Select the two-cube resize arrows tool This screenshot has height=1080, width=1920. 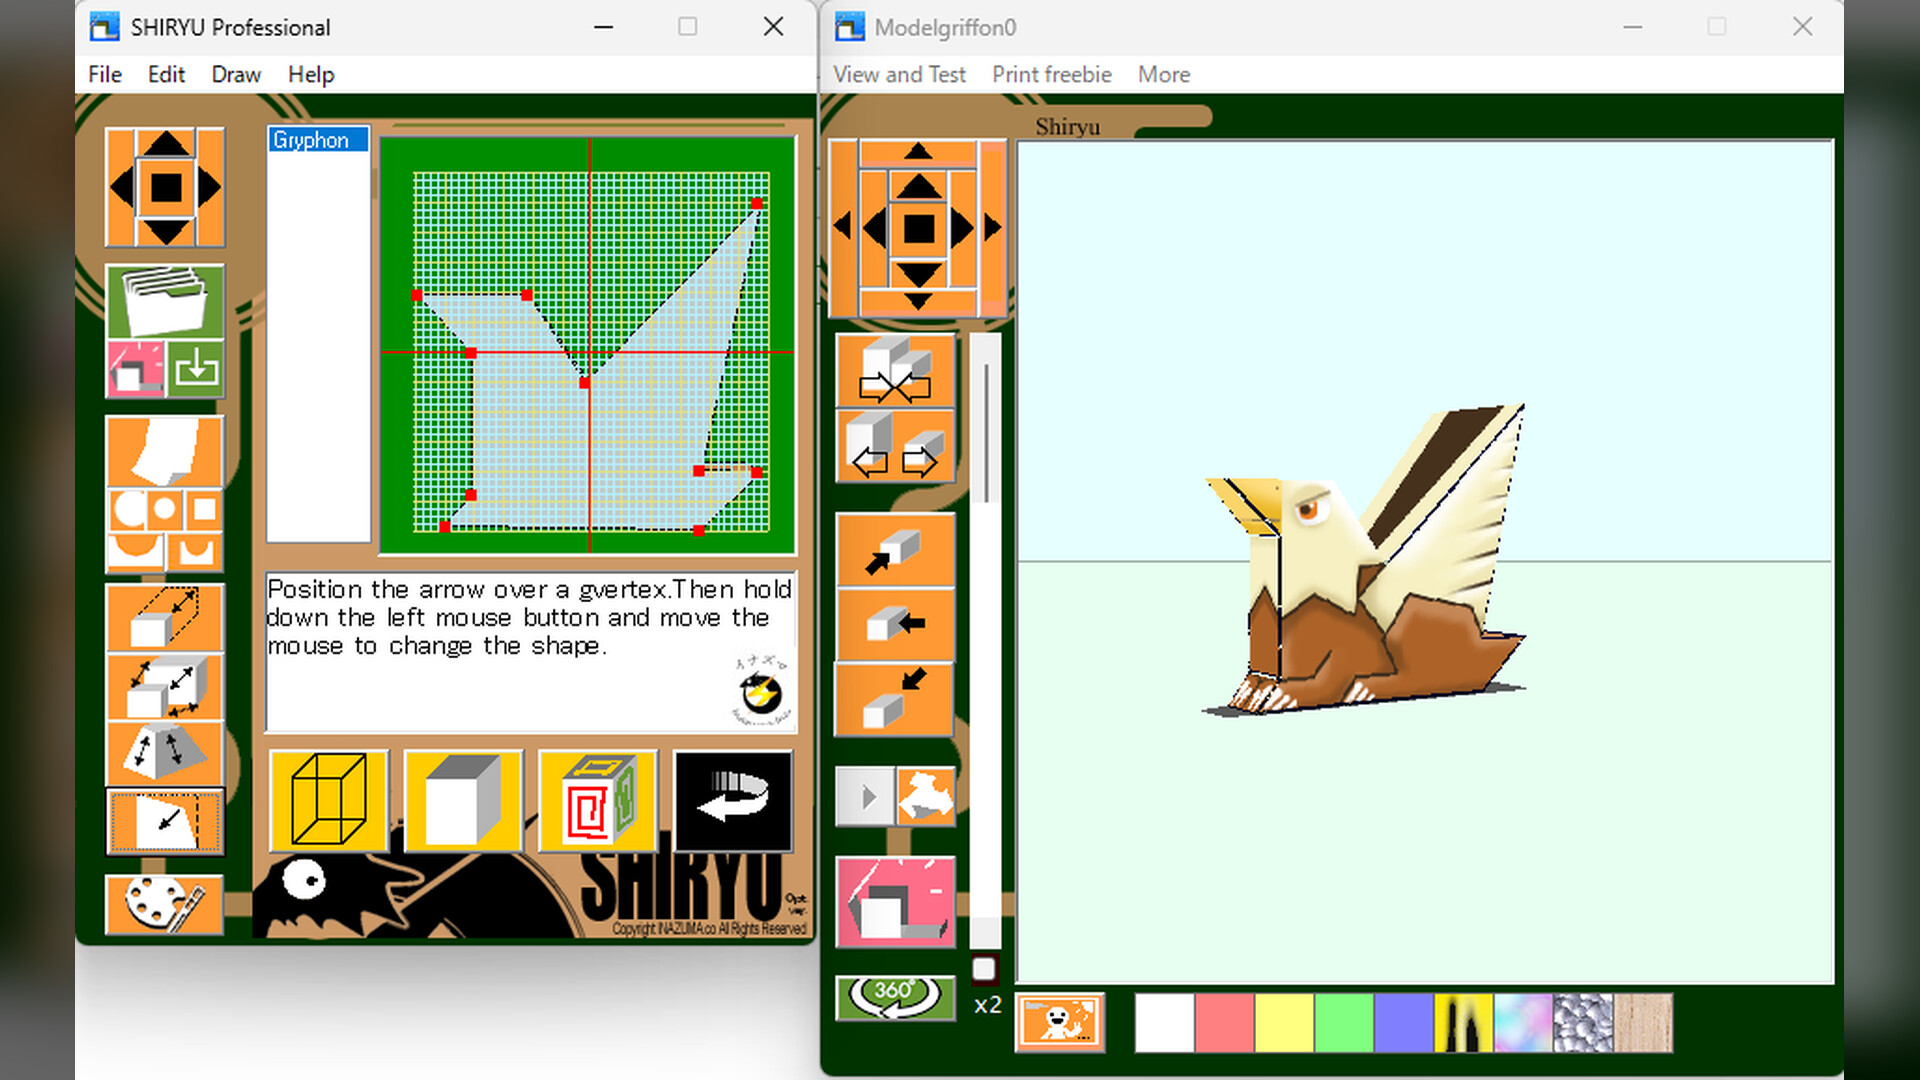click(165, 686)
